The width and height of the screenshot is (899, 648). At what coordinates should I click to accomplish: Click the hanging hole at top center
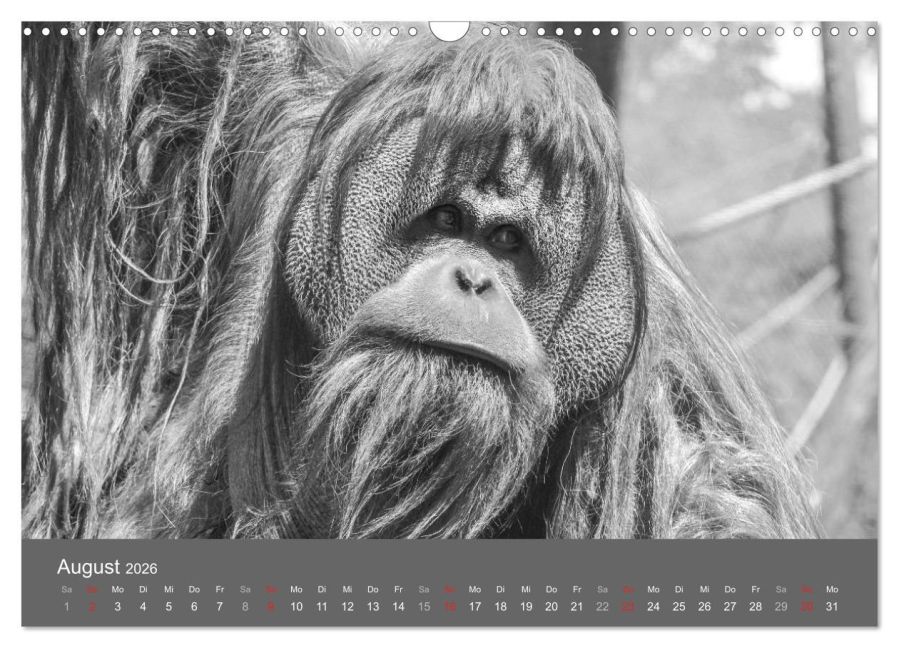coord(449,30)
